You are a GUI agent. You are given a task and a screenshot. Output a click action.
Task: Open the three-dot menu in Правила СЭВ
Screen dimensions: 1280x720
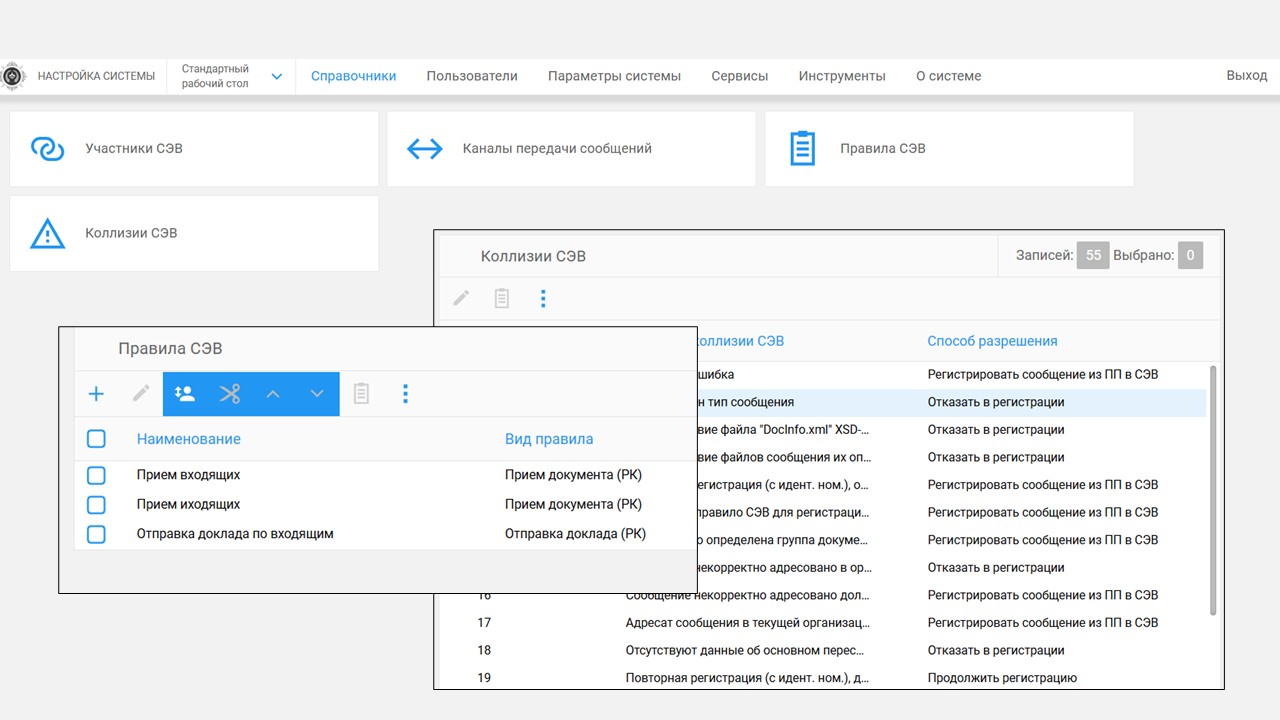(x=405, y=394)
